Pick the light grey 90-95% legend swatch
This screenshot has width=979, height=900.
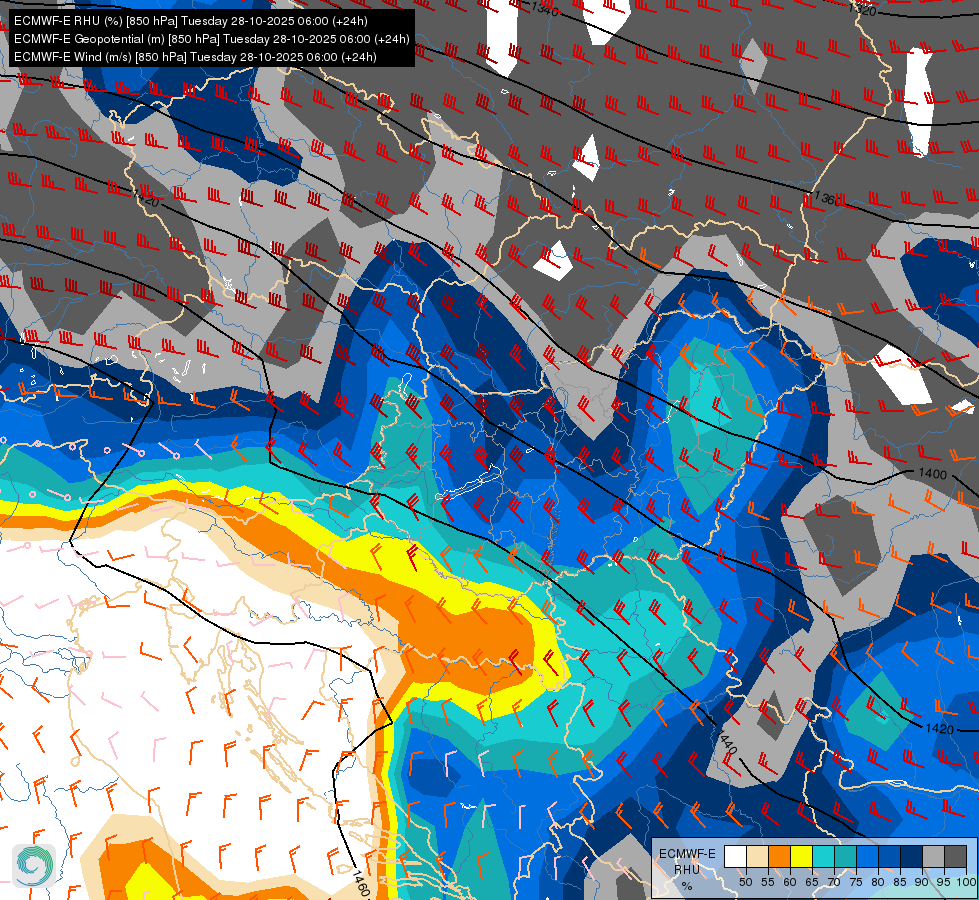(x=933, y=856)
